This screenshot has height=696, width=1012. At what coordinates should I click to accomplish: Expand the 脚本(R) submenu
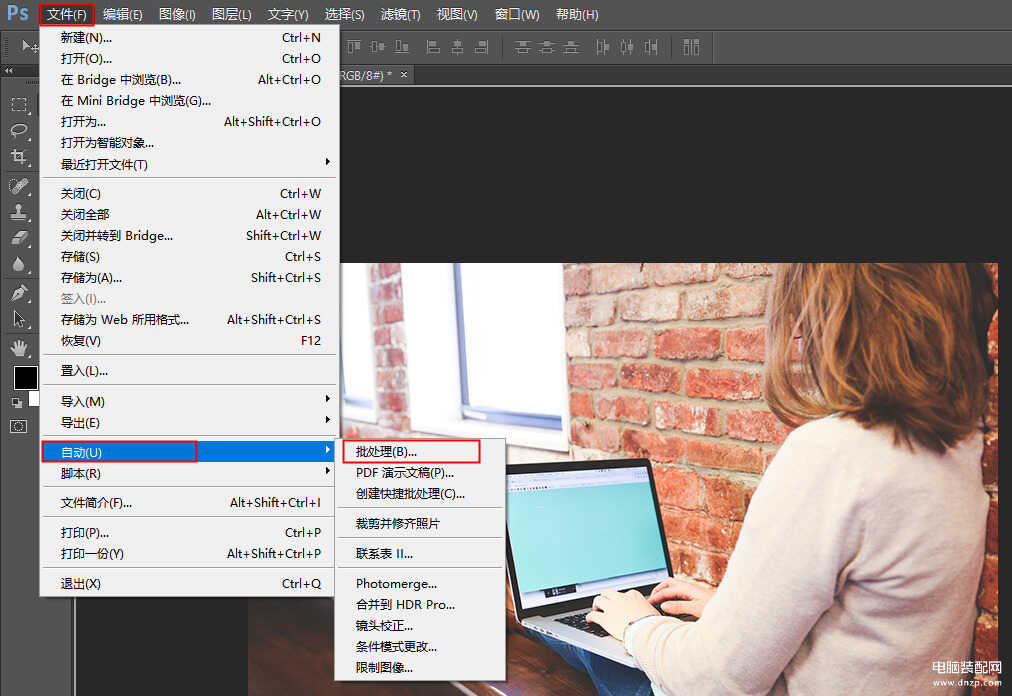[x=189, y=473]
